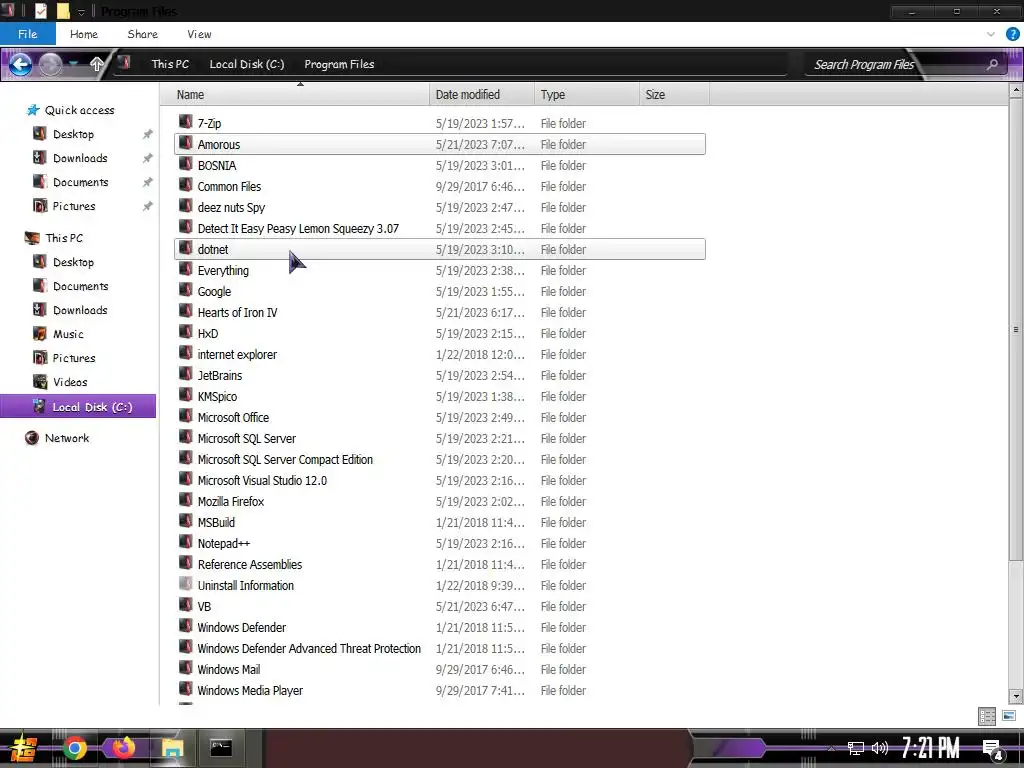Switch to details view layout icon
Viewport: 1024px width, 768px height.
click(987, 716)
